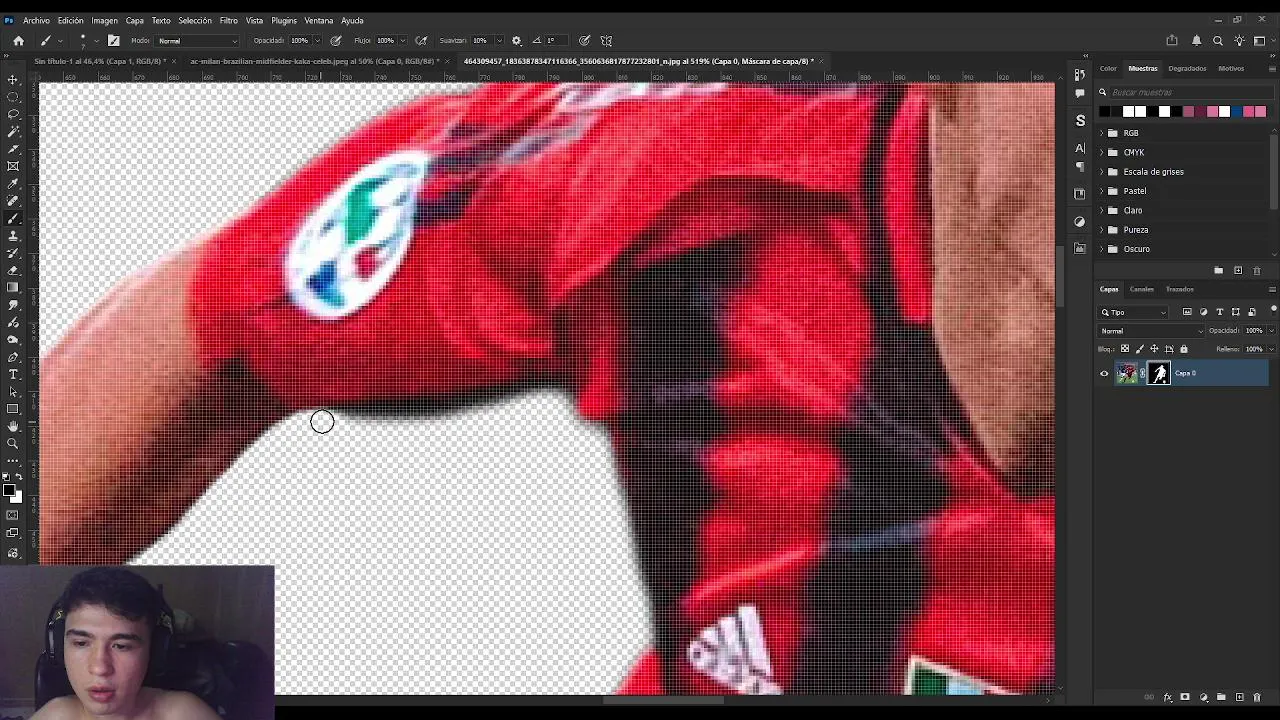Select the Lasso tool
The width and height of the screenshot is (1280, 720).
click(13, 114)
